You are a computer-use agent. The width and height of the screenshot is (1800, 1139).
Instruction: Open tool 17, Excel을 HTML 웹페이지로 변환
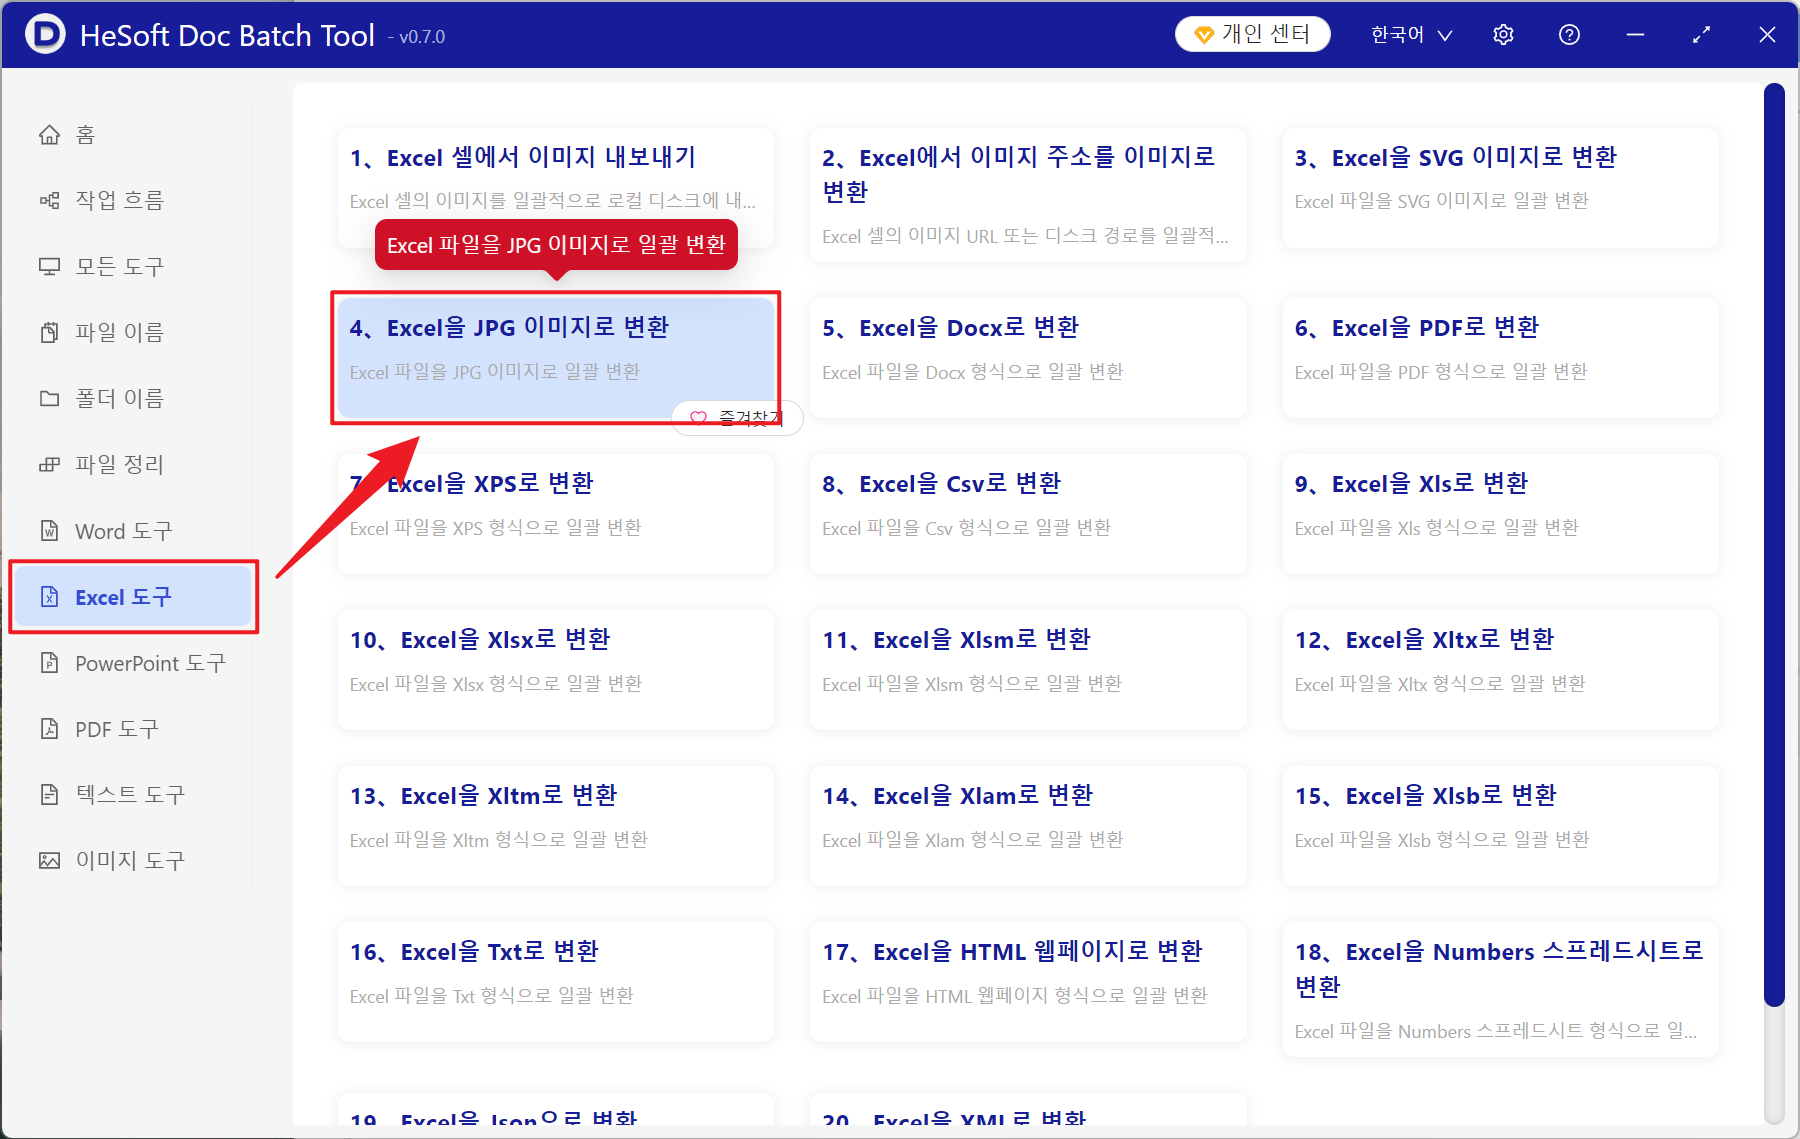click(x=1028, y=981)
